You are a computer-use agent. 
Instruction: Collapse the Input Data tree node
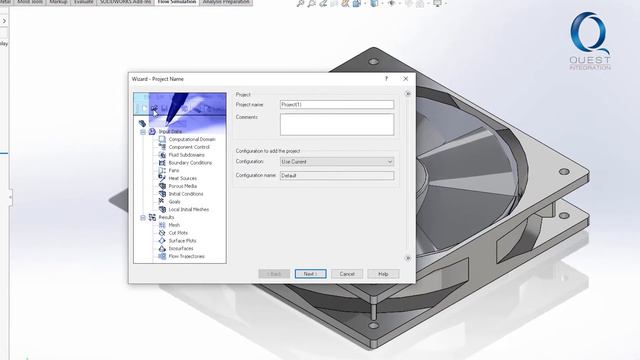[143, 132]
